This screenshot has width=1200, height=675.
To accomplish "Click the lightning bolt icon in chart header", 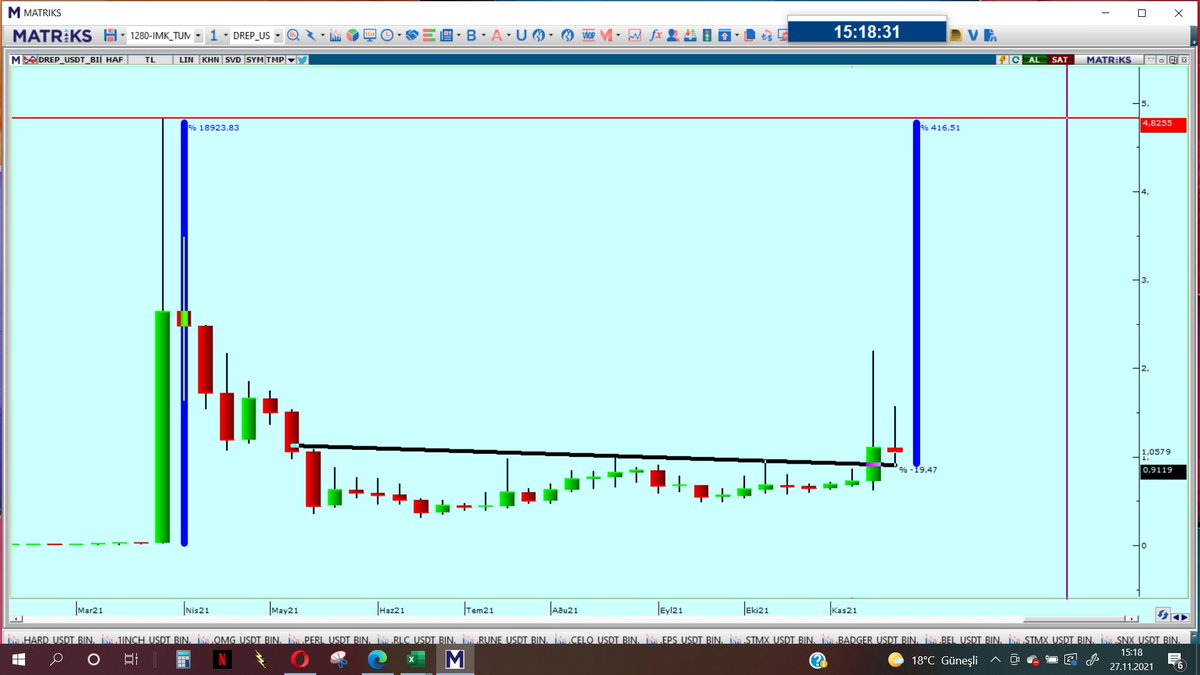I will [x=1002, y=60].
